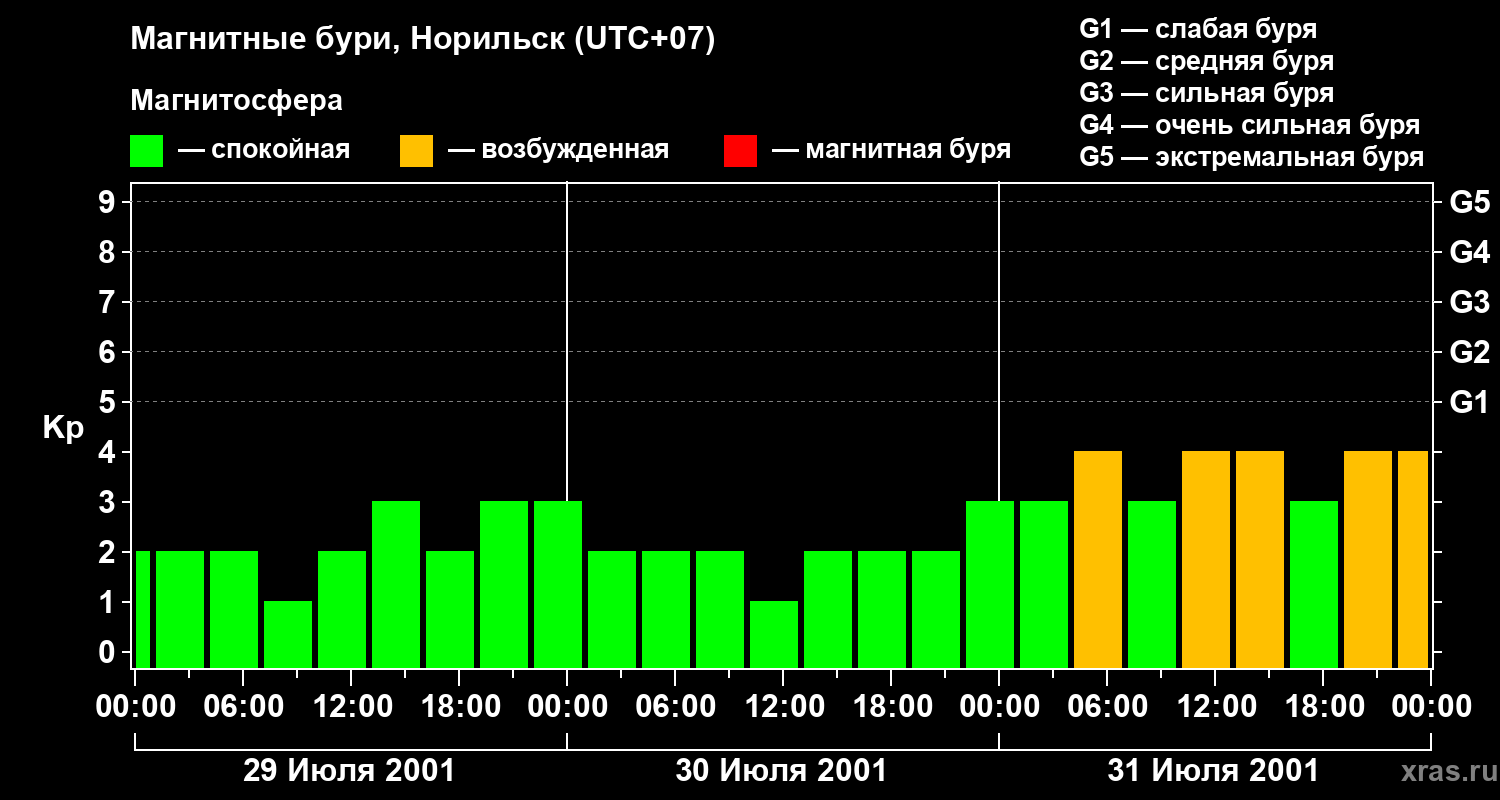The height and width of the screenshot is (800, 1500).
Task: Click the Kp 1 bar on 30 July
Action: (x=774, y=634)
